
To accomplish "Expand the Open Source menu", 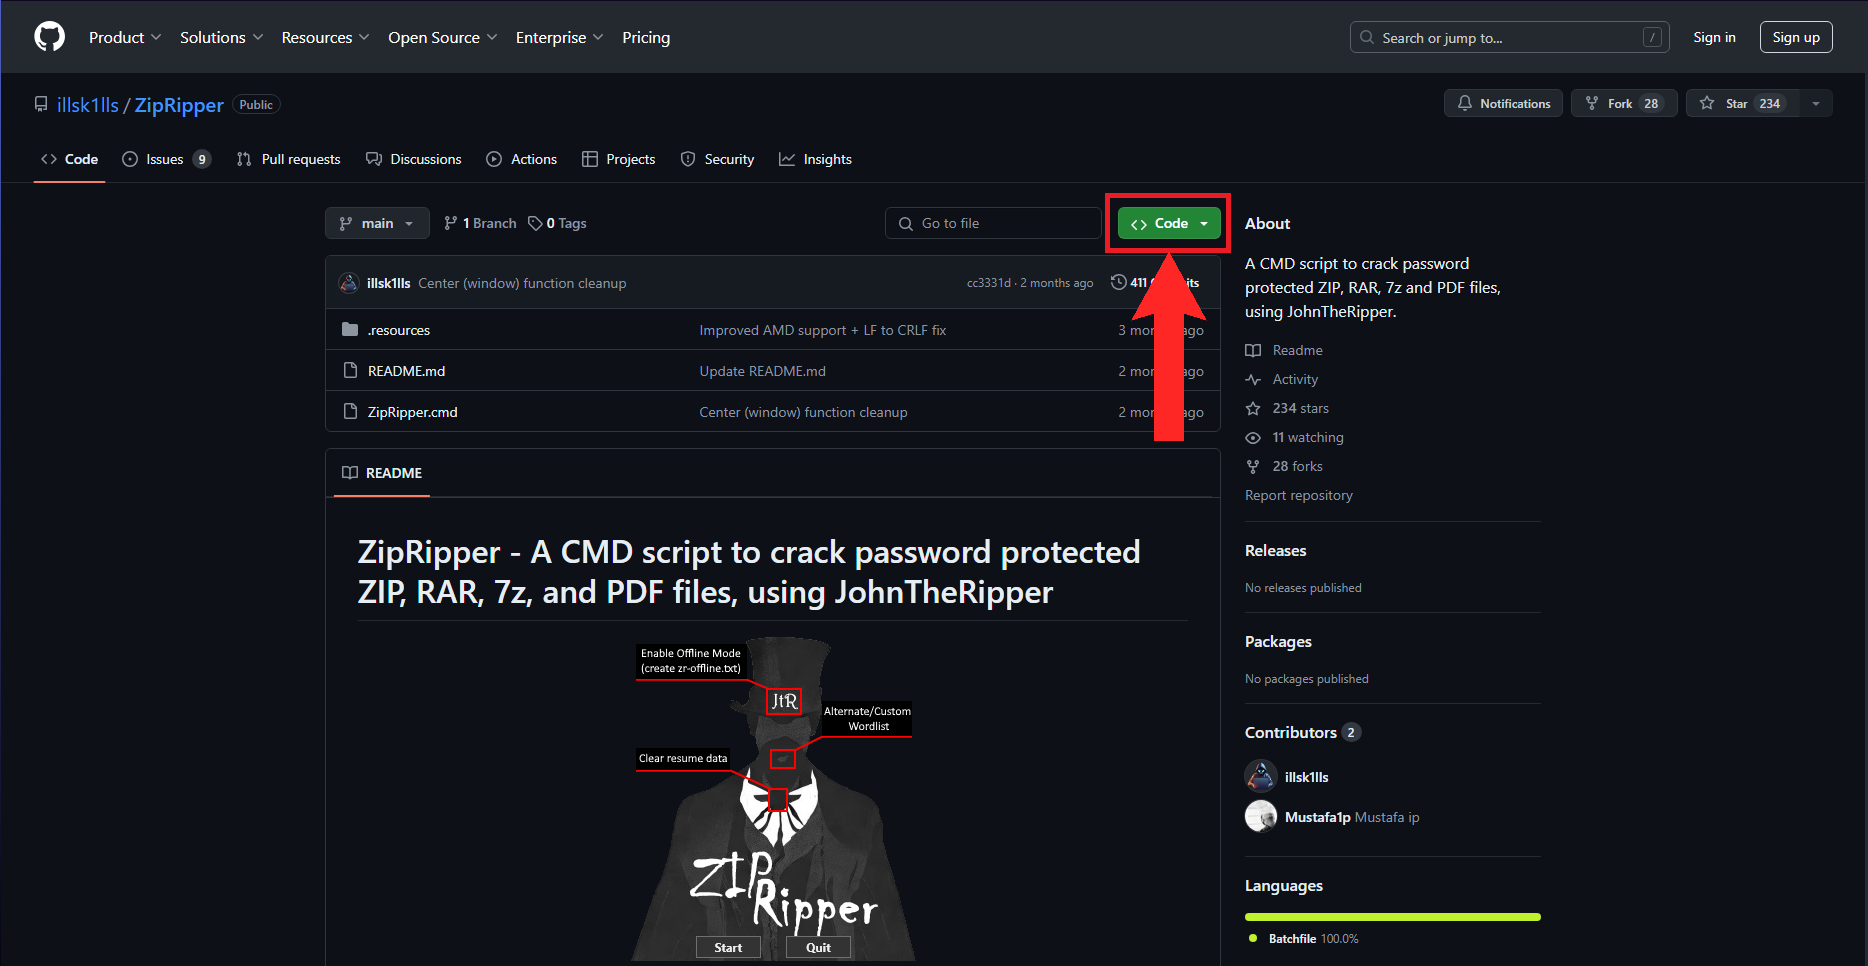I will point(443,37).
